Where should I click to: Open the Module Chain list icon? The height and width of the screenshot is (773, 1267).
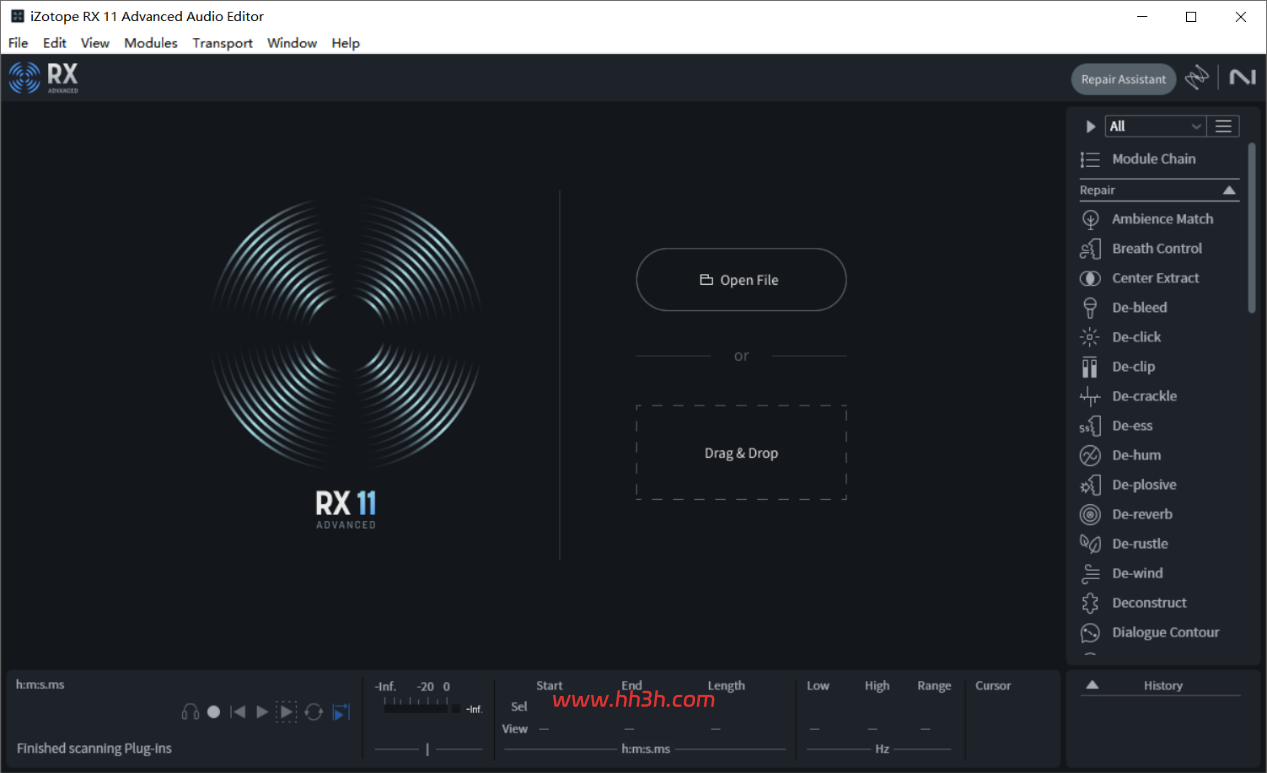[1090, 159]
